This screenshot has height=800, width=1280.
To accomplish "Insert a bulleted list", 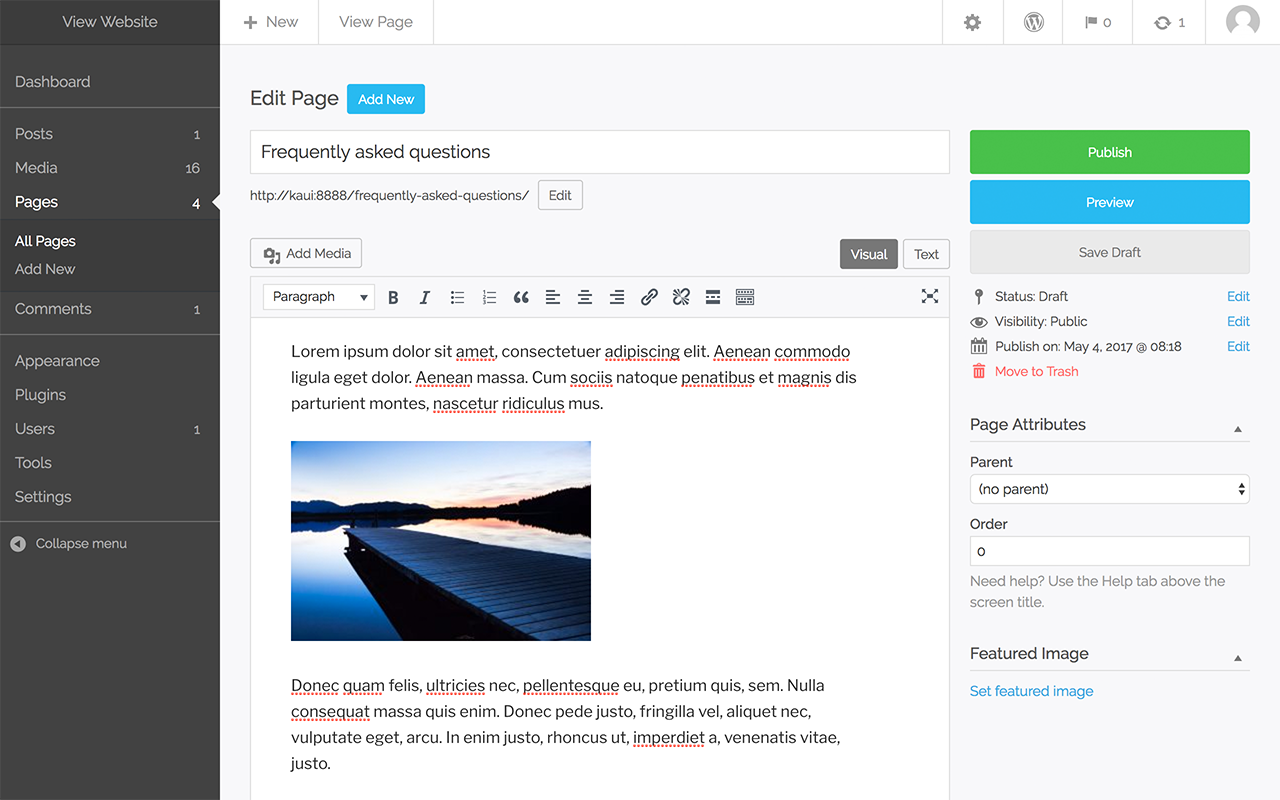I will tap(457, 297).
